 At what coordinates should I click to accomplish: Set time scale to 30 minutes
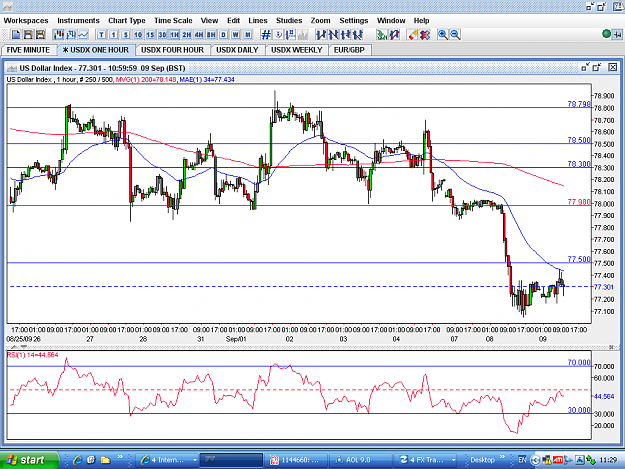click(x=162, y=35)
